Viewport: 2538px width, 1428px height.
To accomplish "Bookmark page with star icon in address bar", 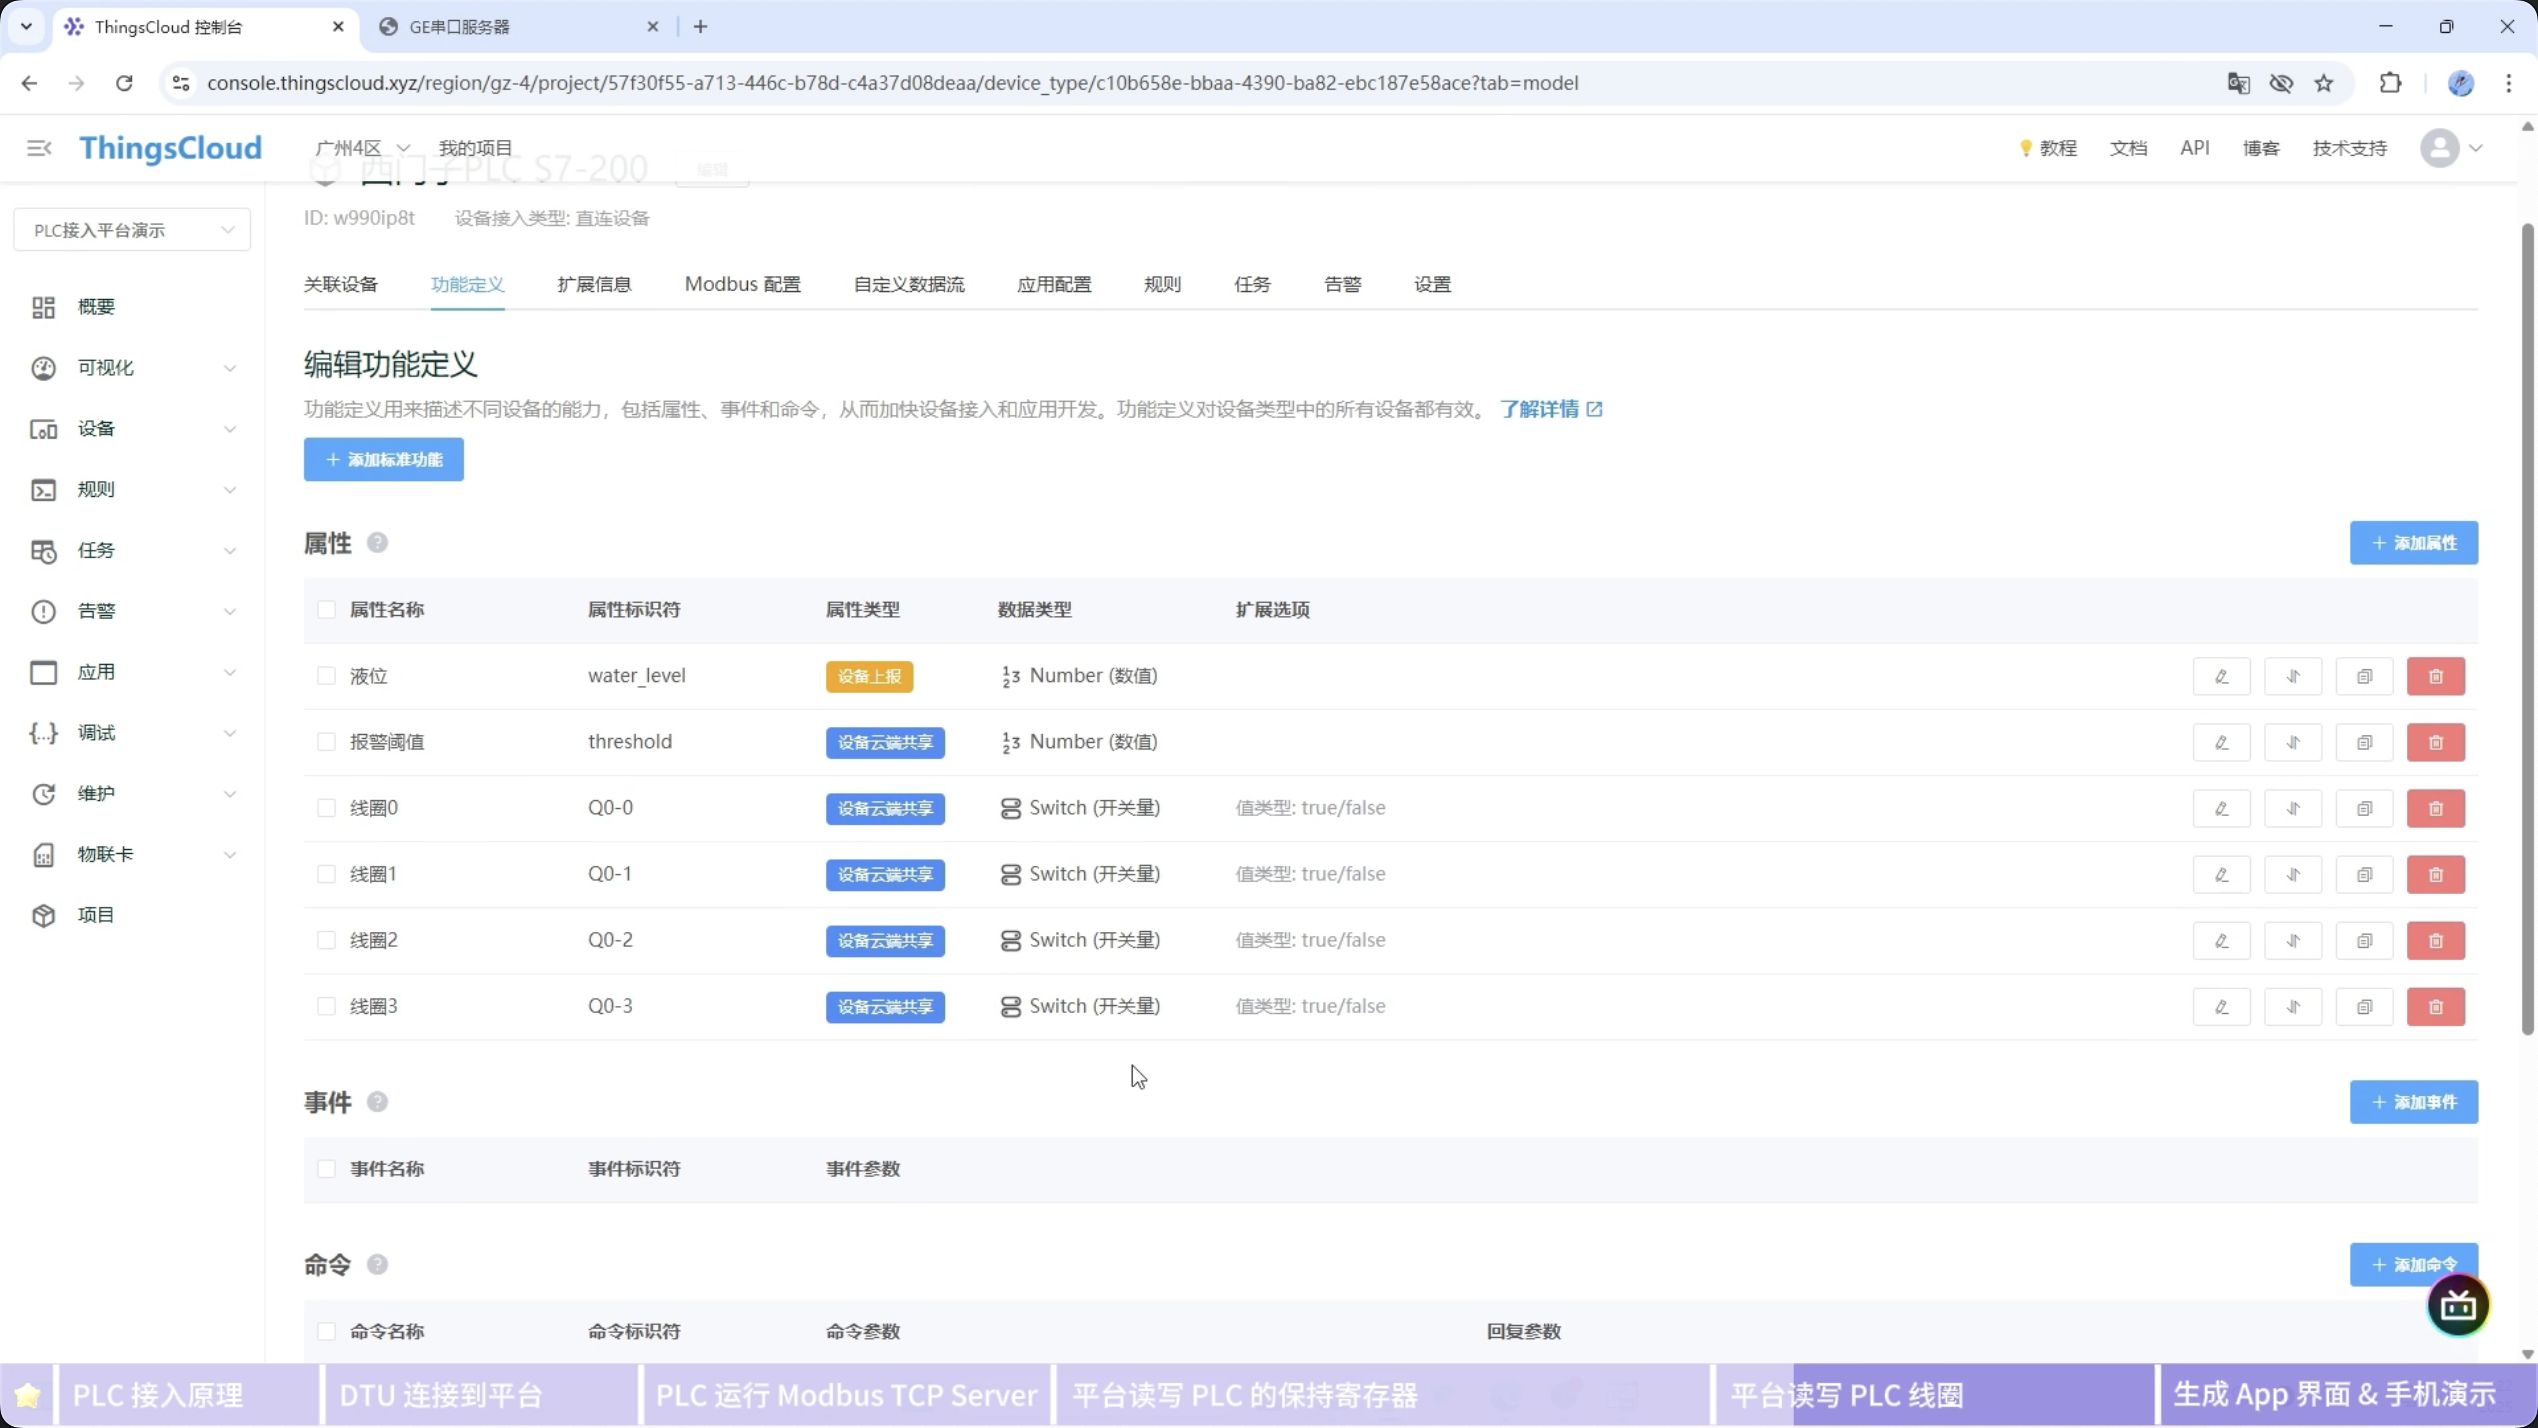I will pos(2324,83).
